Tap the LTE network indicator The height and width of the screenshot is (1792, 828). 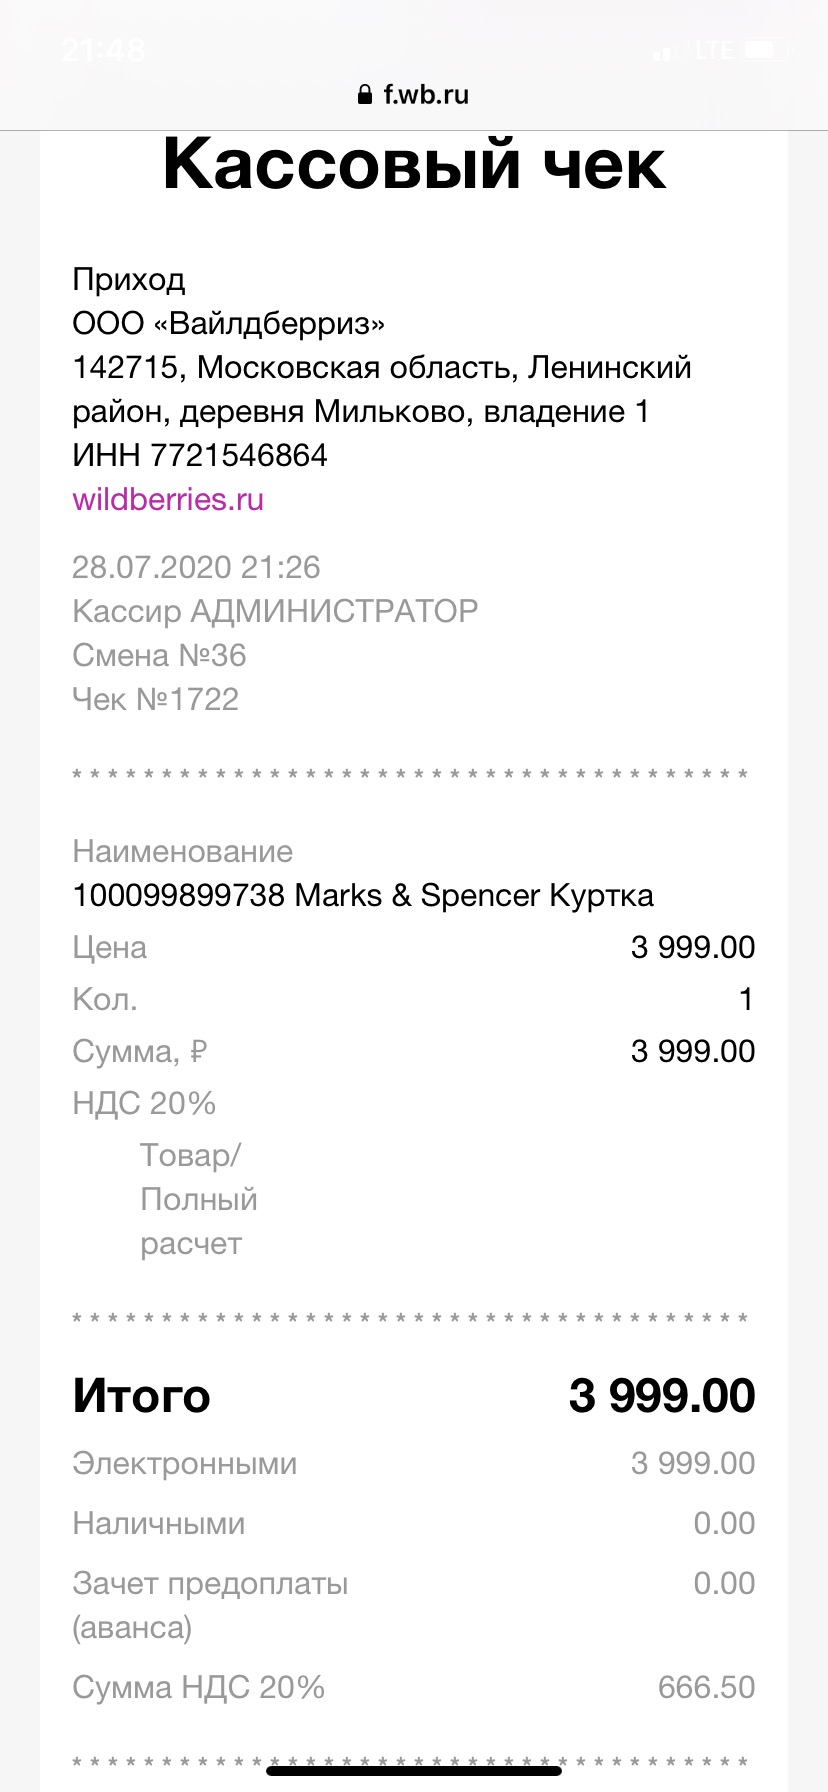[714, 50]
